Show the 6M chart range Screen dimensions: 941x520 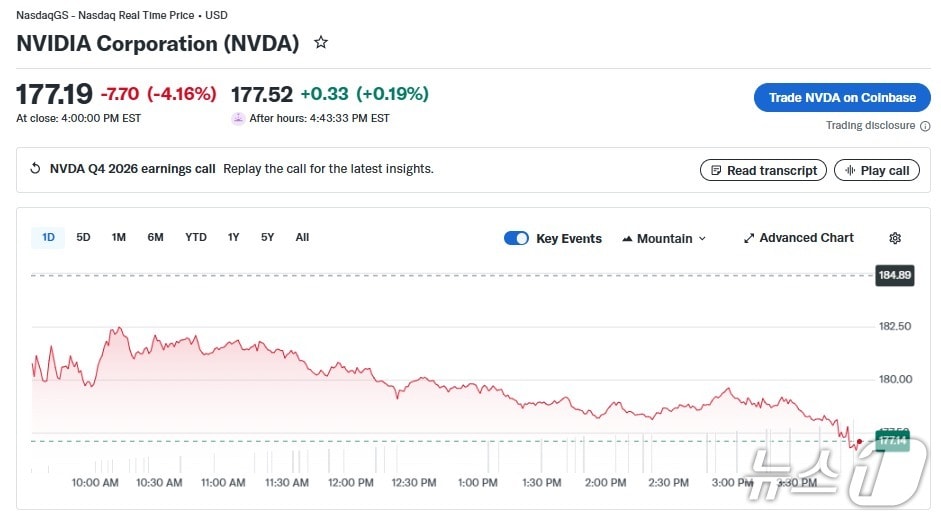point(155,237)
